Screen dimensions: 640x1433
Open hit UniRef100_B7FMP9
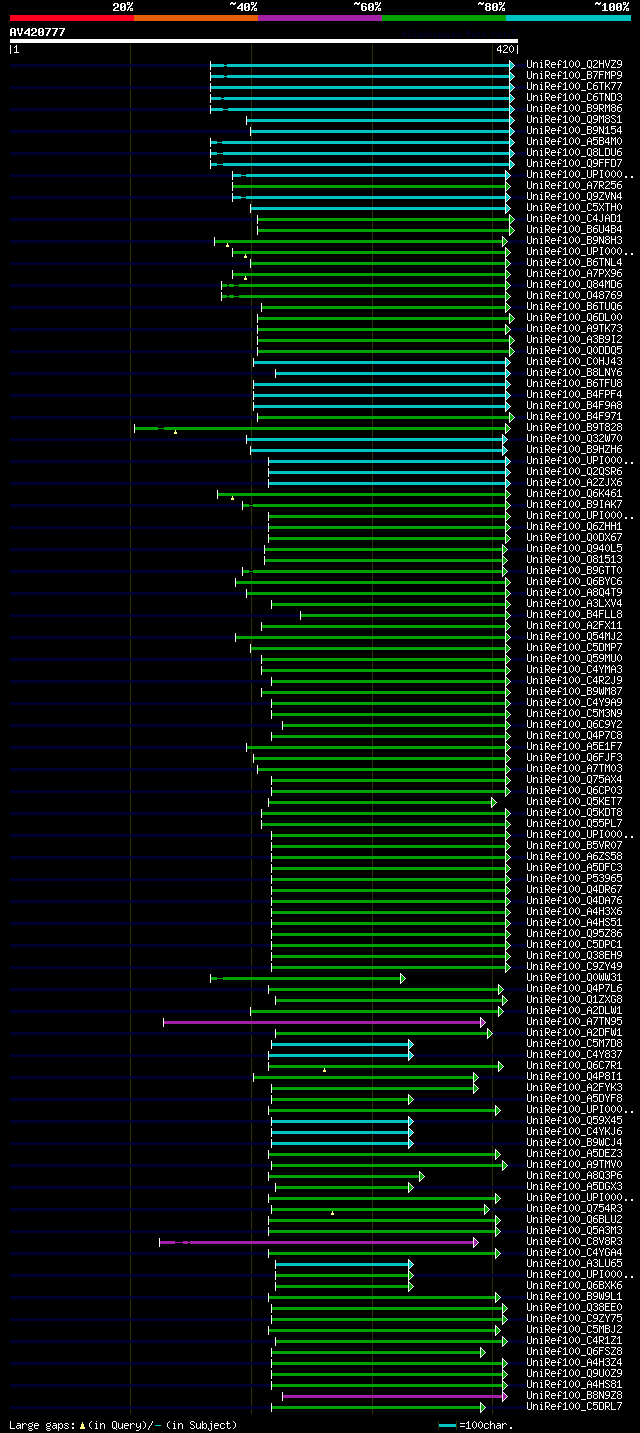tap(574, 76)
